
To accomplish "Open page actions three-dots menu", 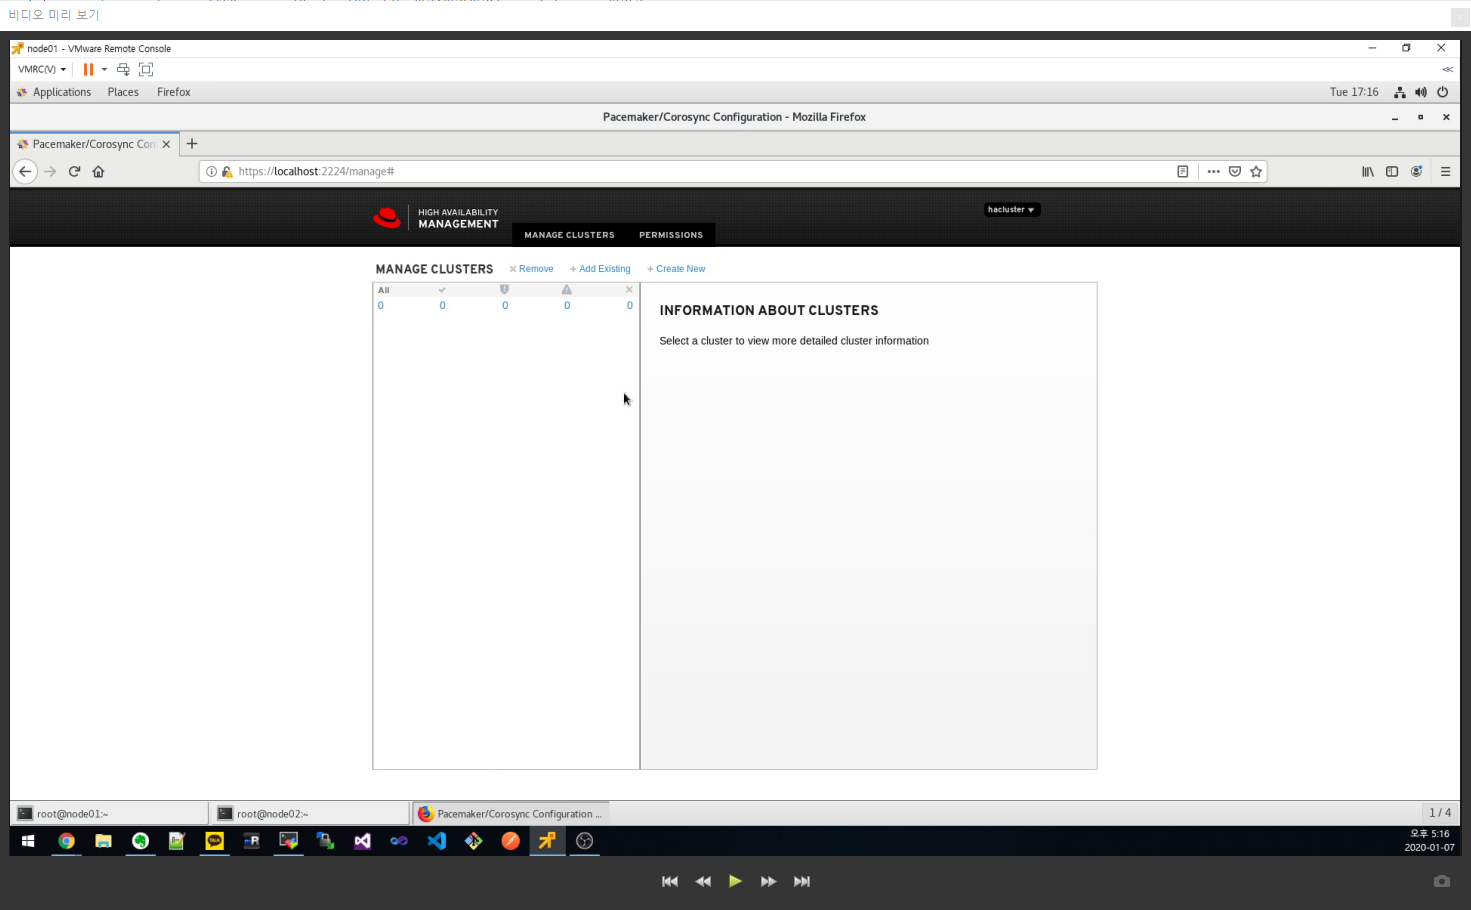I will tap(1213, 171).
